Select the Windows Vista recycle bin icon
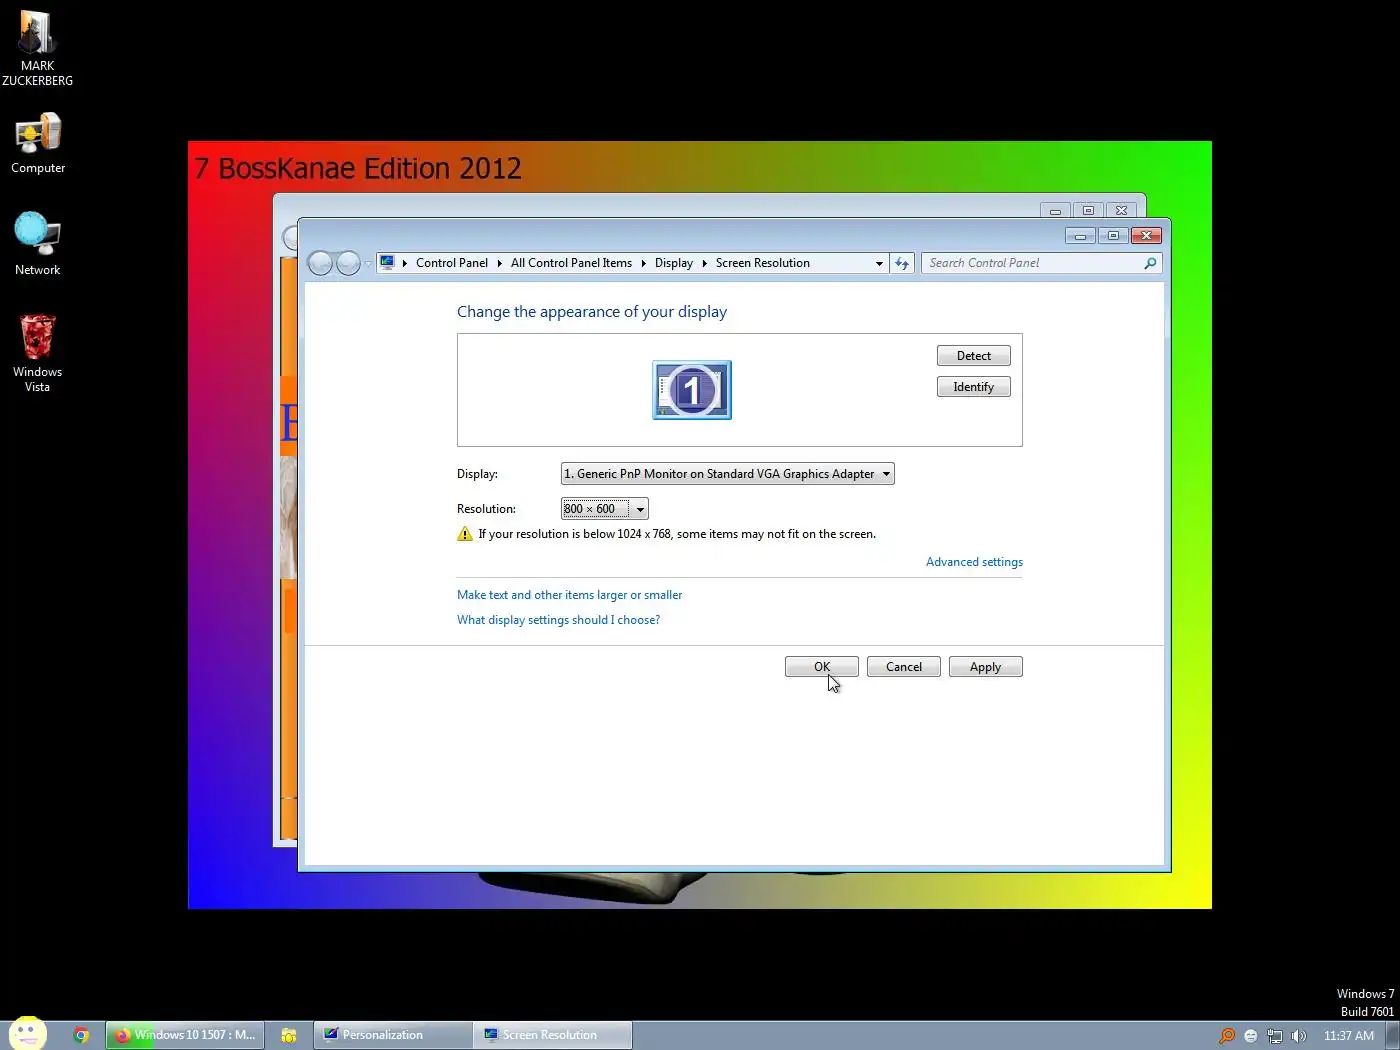Screen dimensions: 1400x1050 38,352
